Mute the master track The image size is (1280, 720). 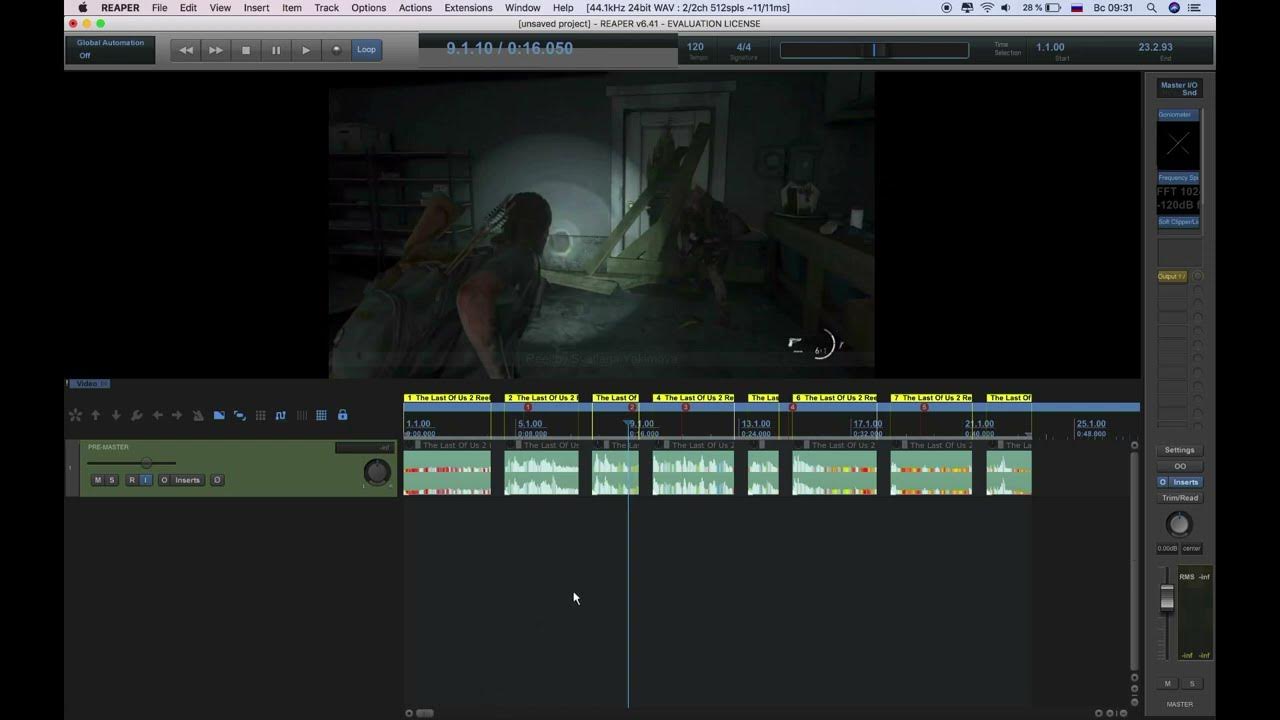pos(1167,684)
